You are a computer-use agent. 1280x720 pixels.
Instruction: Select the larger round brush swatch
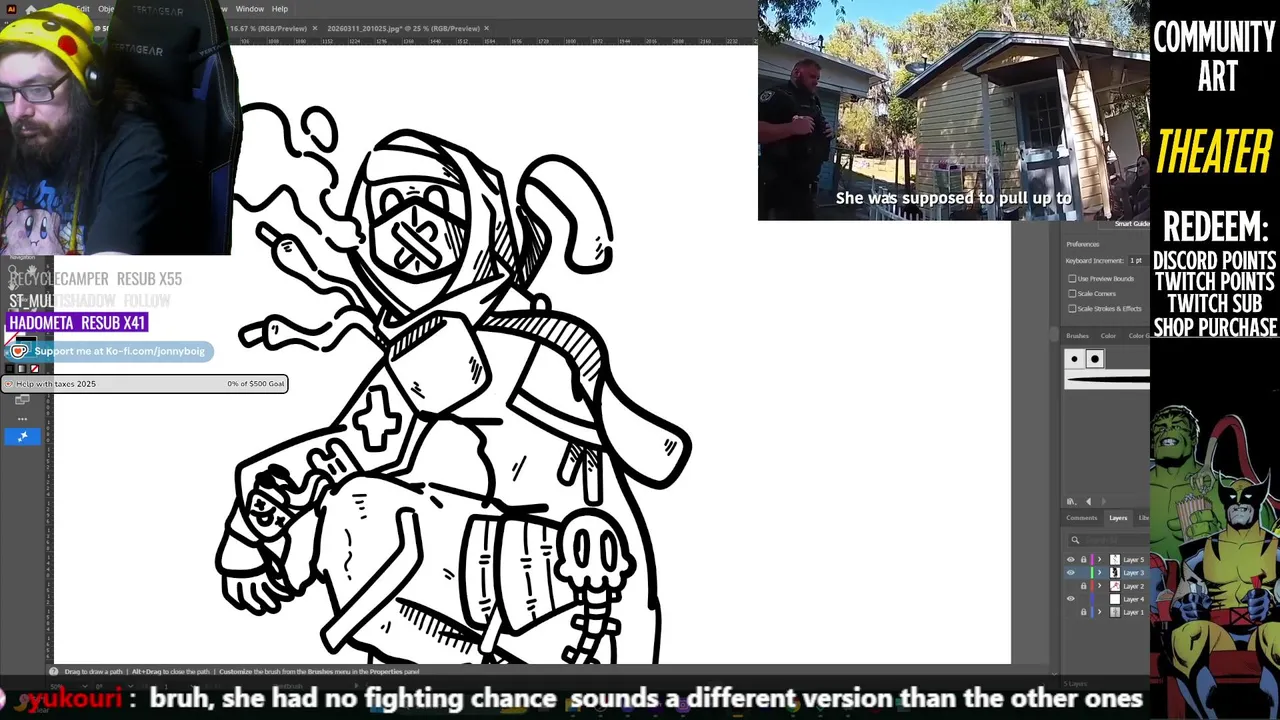1094,359
